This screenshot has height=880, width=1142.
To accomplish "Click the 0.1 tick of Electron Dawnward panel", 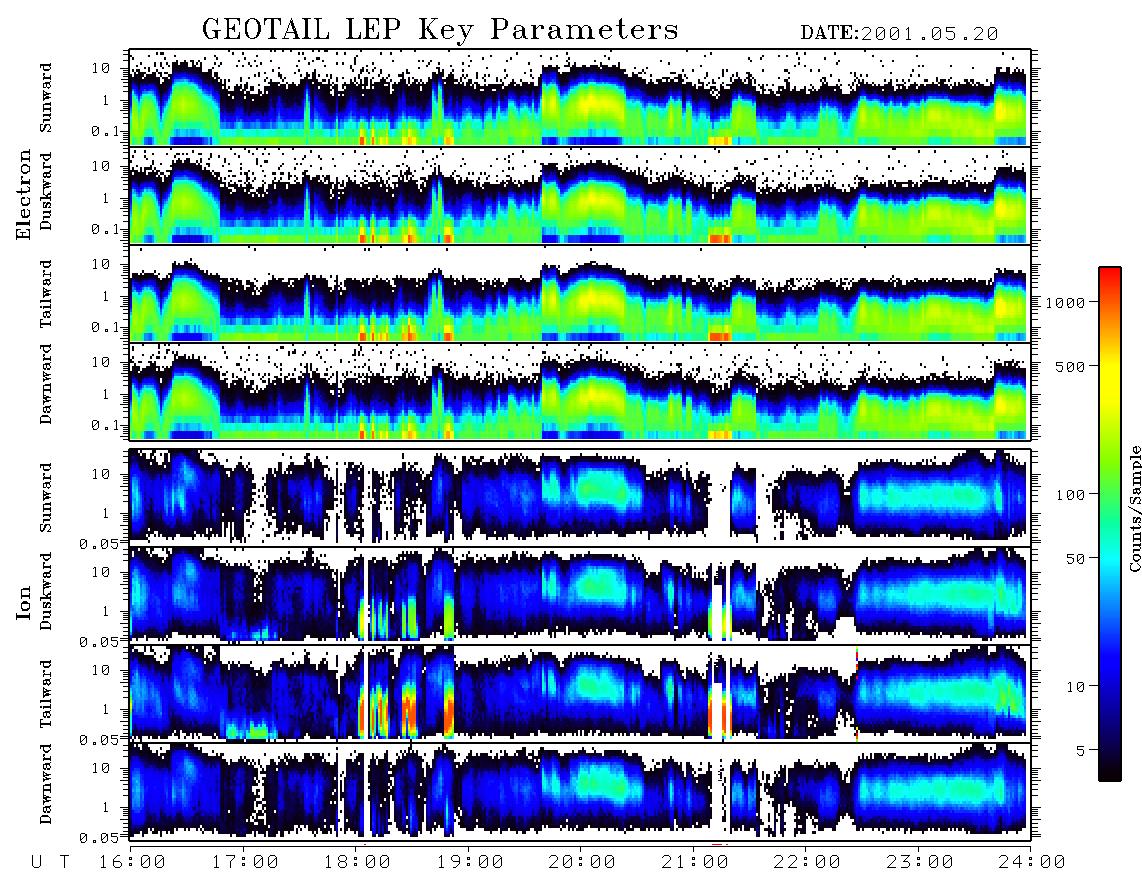I will [x=106, y=425].
